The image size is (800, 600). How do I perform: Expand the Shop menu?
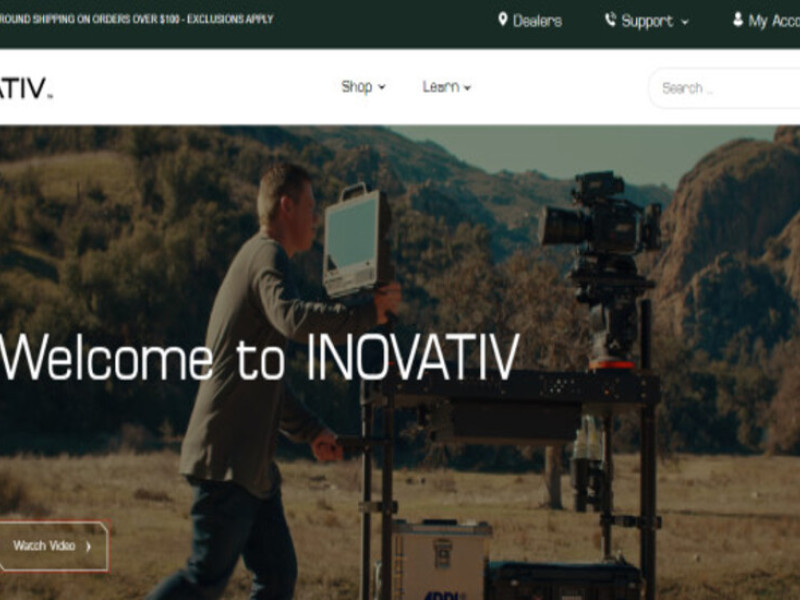pos(363,87)
